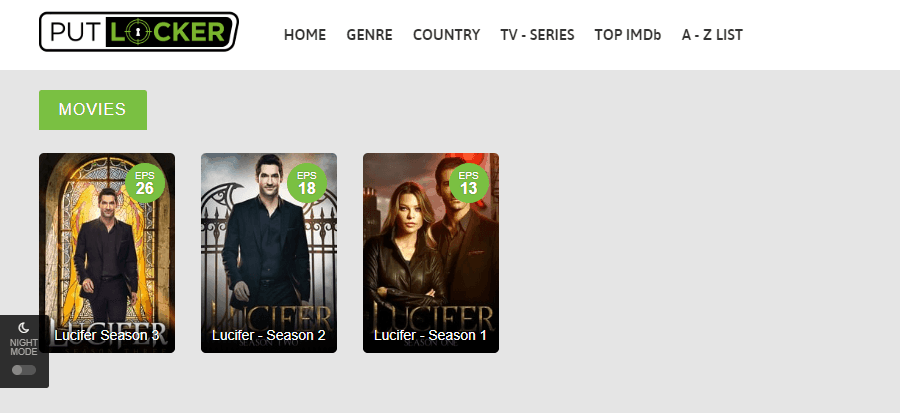Open the A - Z LIST
900x413 pixels.
pyautogui.click(x=712, y=35)
